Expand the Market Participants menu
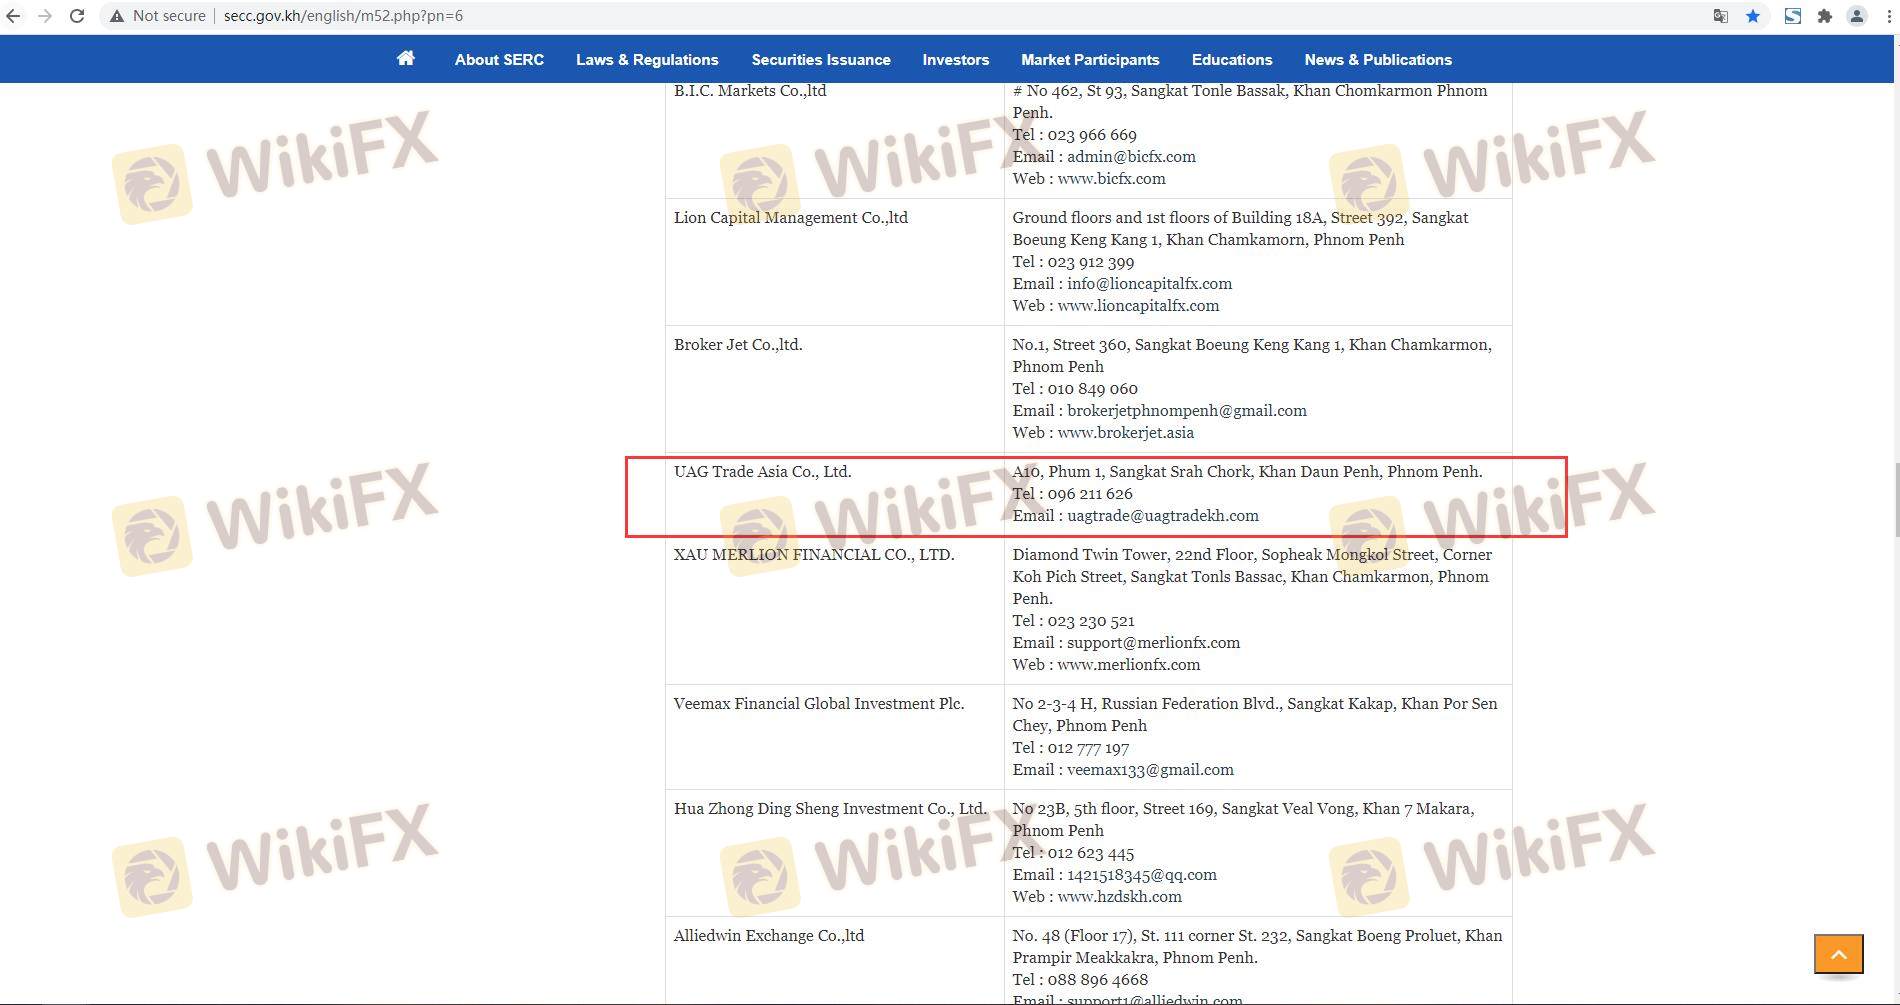Image resolution: width=1900 pixels, height=1005 pixels. (x=1090, y=60)
